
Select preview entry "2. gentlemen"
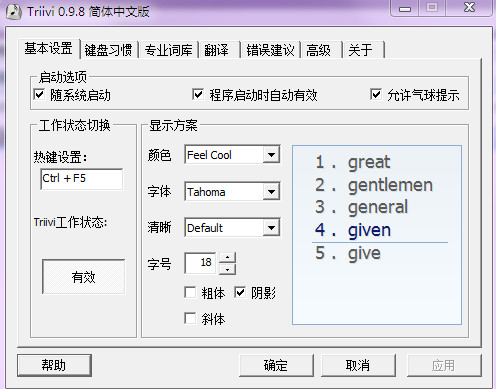tap(374, 185)
